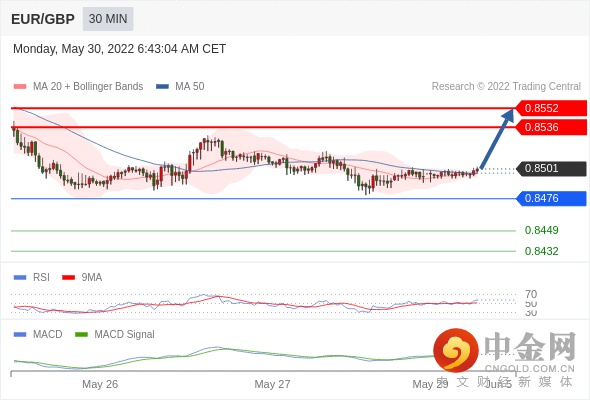Select the 0.8552 resistance price tag
This screenshot has height=400, width=590.
(551, 108)
